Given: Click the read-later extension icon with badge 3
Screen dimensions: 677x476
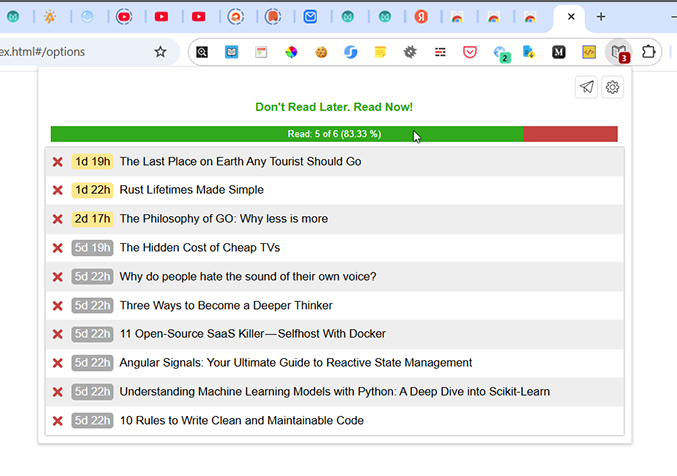Looking at the screenshot, I should 619,52.
